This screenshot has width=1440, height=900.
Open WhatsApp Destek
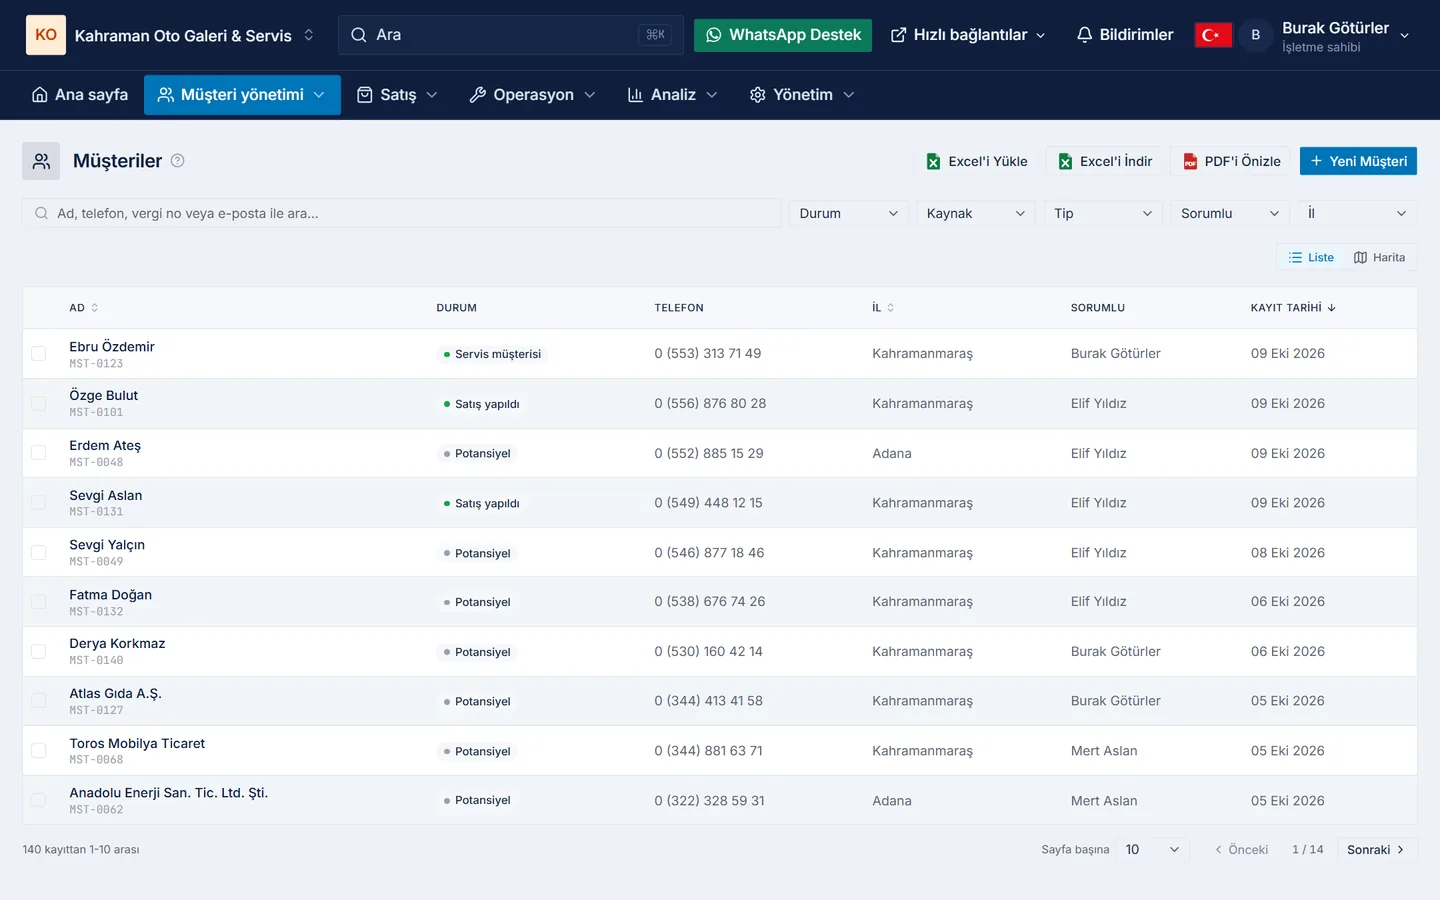783,35
